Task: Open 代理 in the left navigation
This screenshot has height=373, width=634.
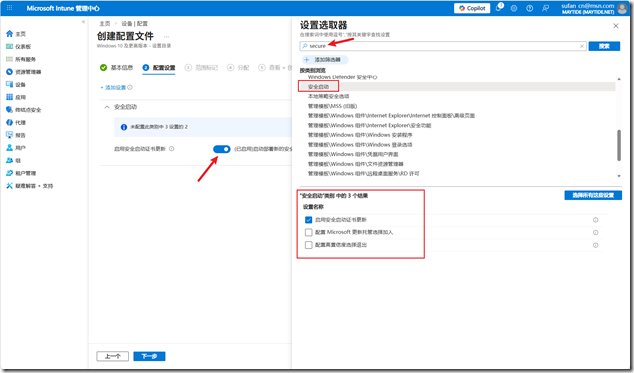Action: coord(16,122)
